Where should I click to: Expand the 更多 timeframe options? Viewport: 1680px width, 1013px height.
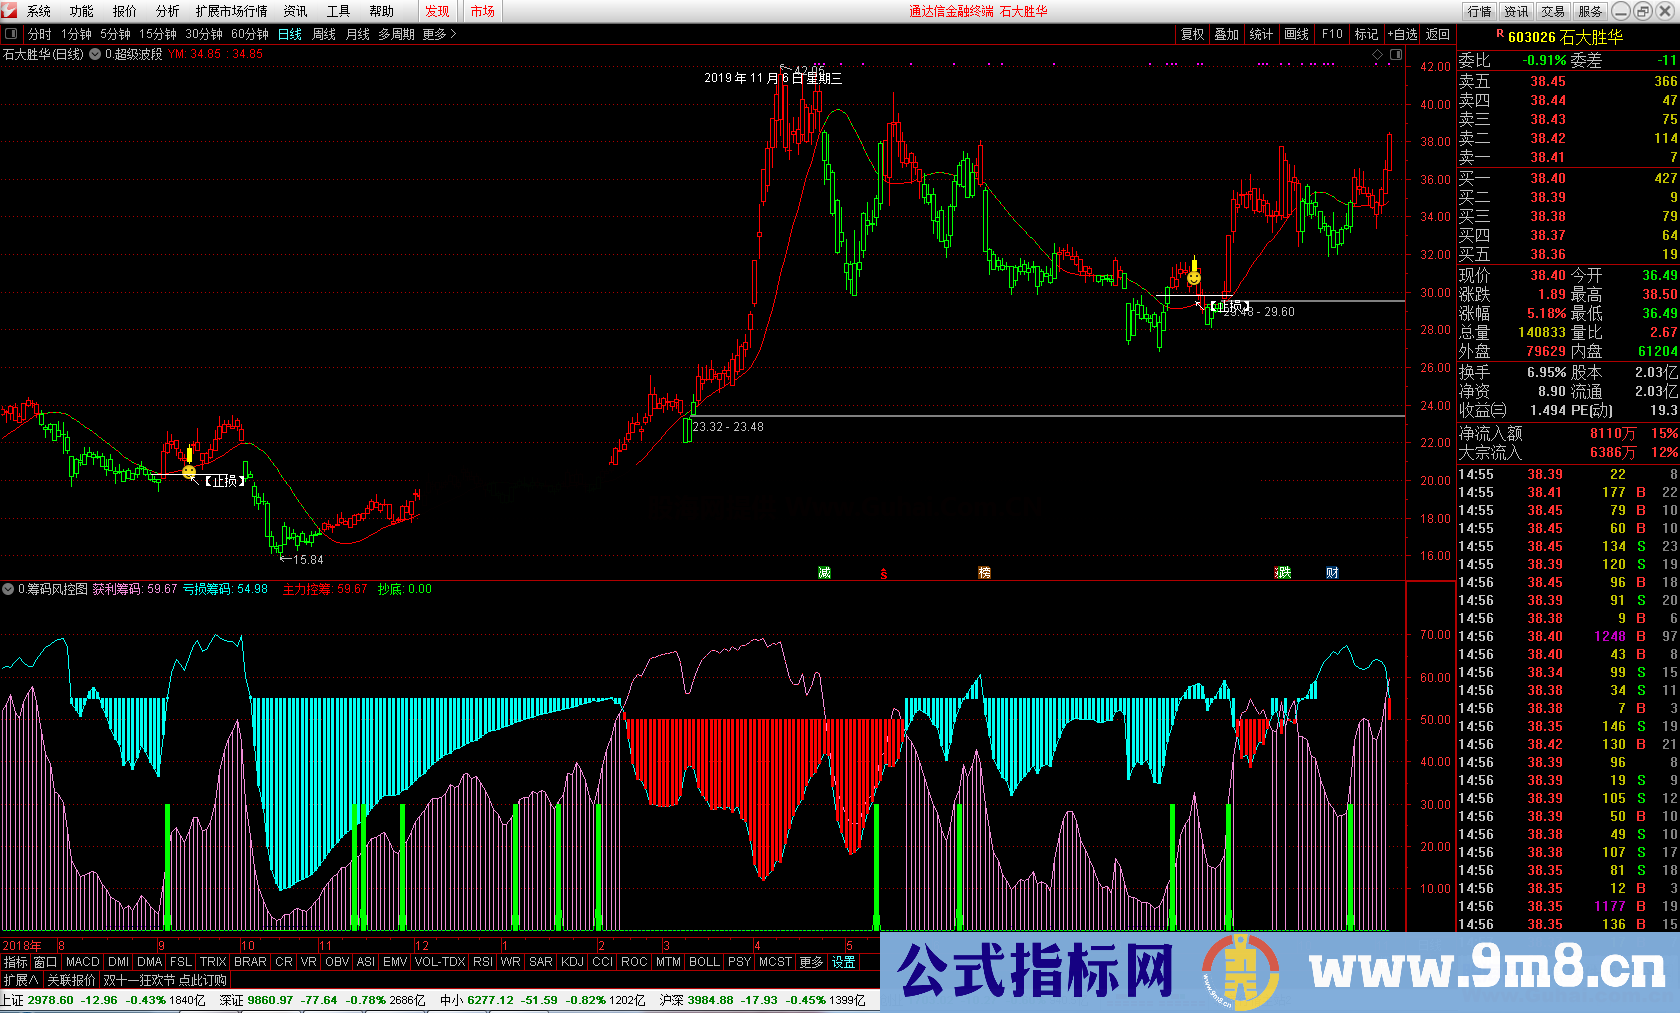tap(439, 34)
